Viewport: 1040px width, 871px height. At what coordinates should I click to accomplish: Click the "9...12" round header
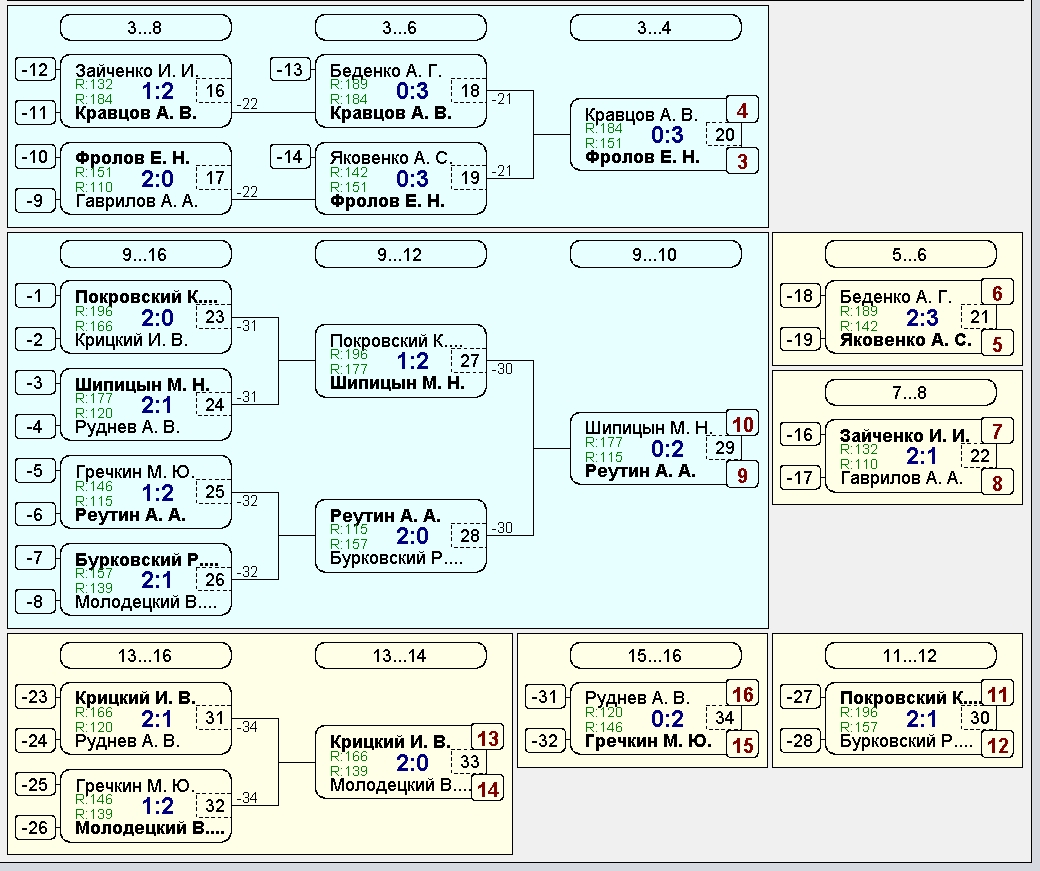(x=400, y=255)
